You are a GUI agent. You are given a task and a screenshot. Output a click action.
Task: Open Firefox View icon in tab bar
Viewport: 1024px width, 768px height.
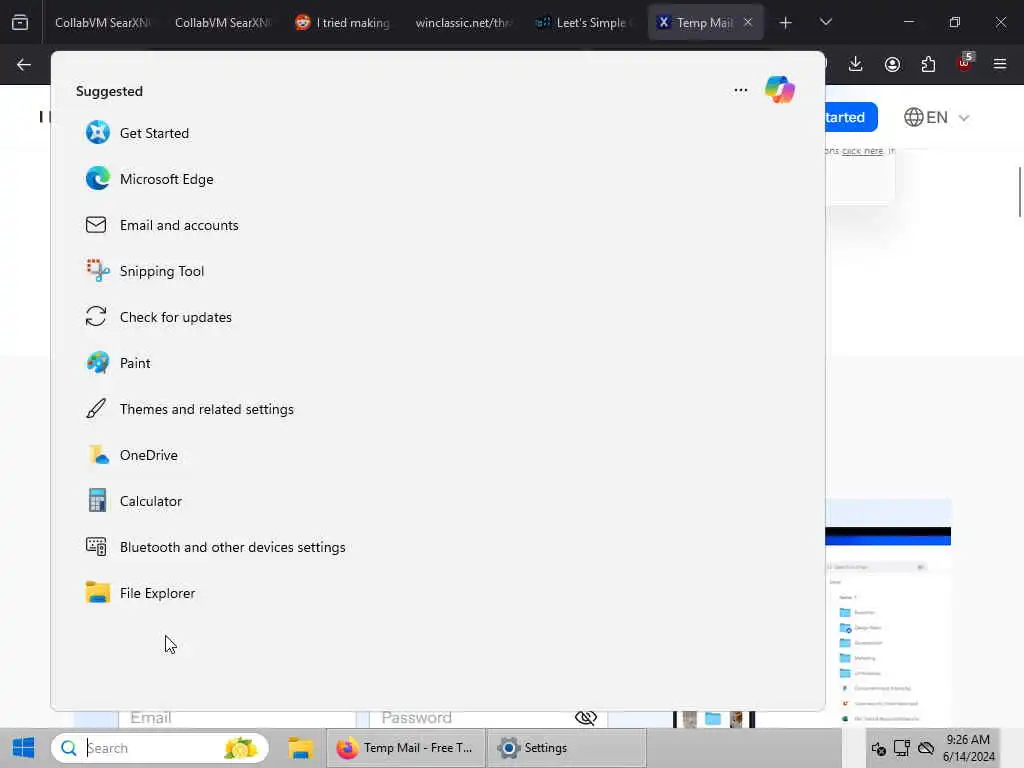pyautogui.click(x=20, y=22)
